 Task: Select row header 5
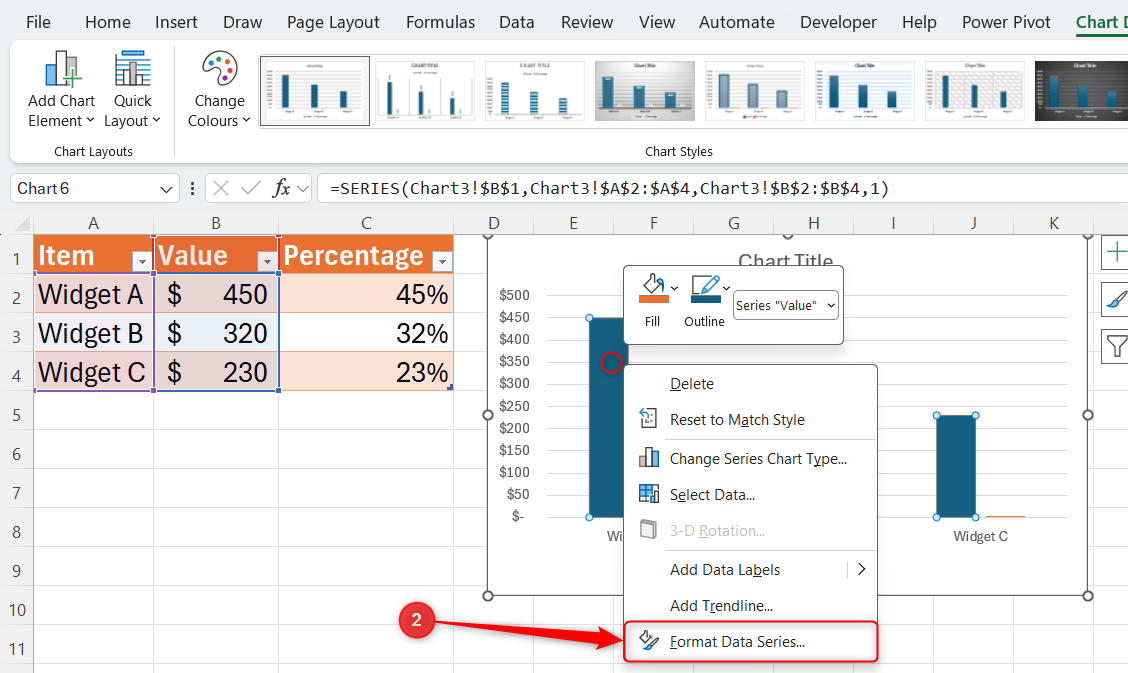click(17, 416)
